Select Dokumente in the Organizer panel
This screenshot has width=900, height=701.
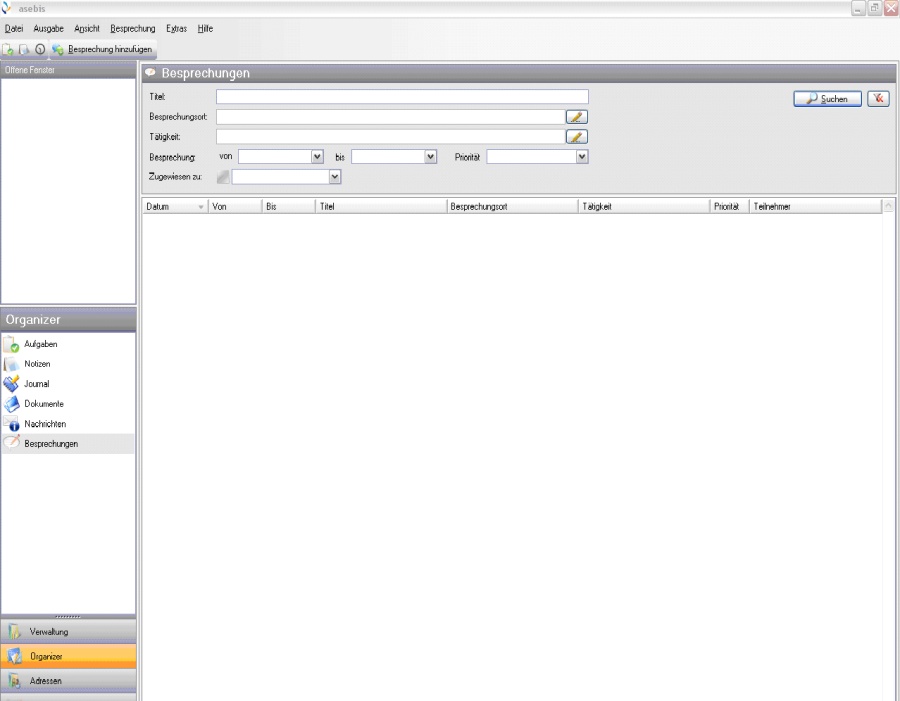coord(43,404)
